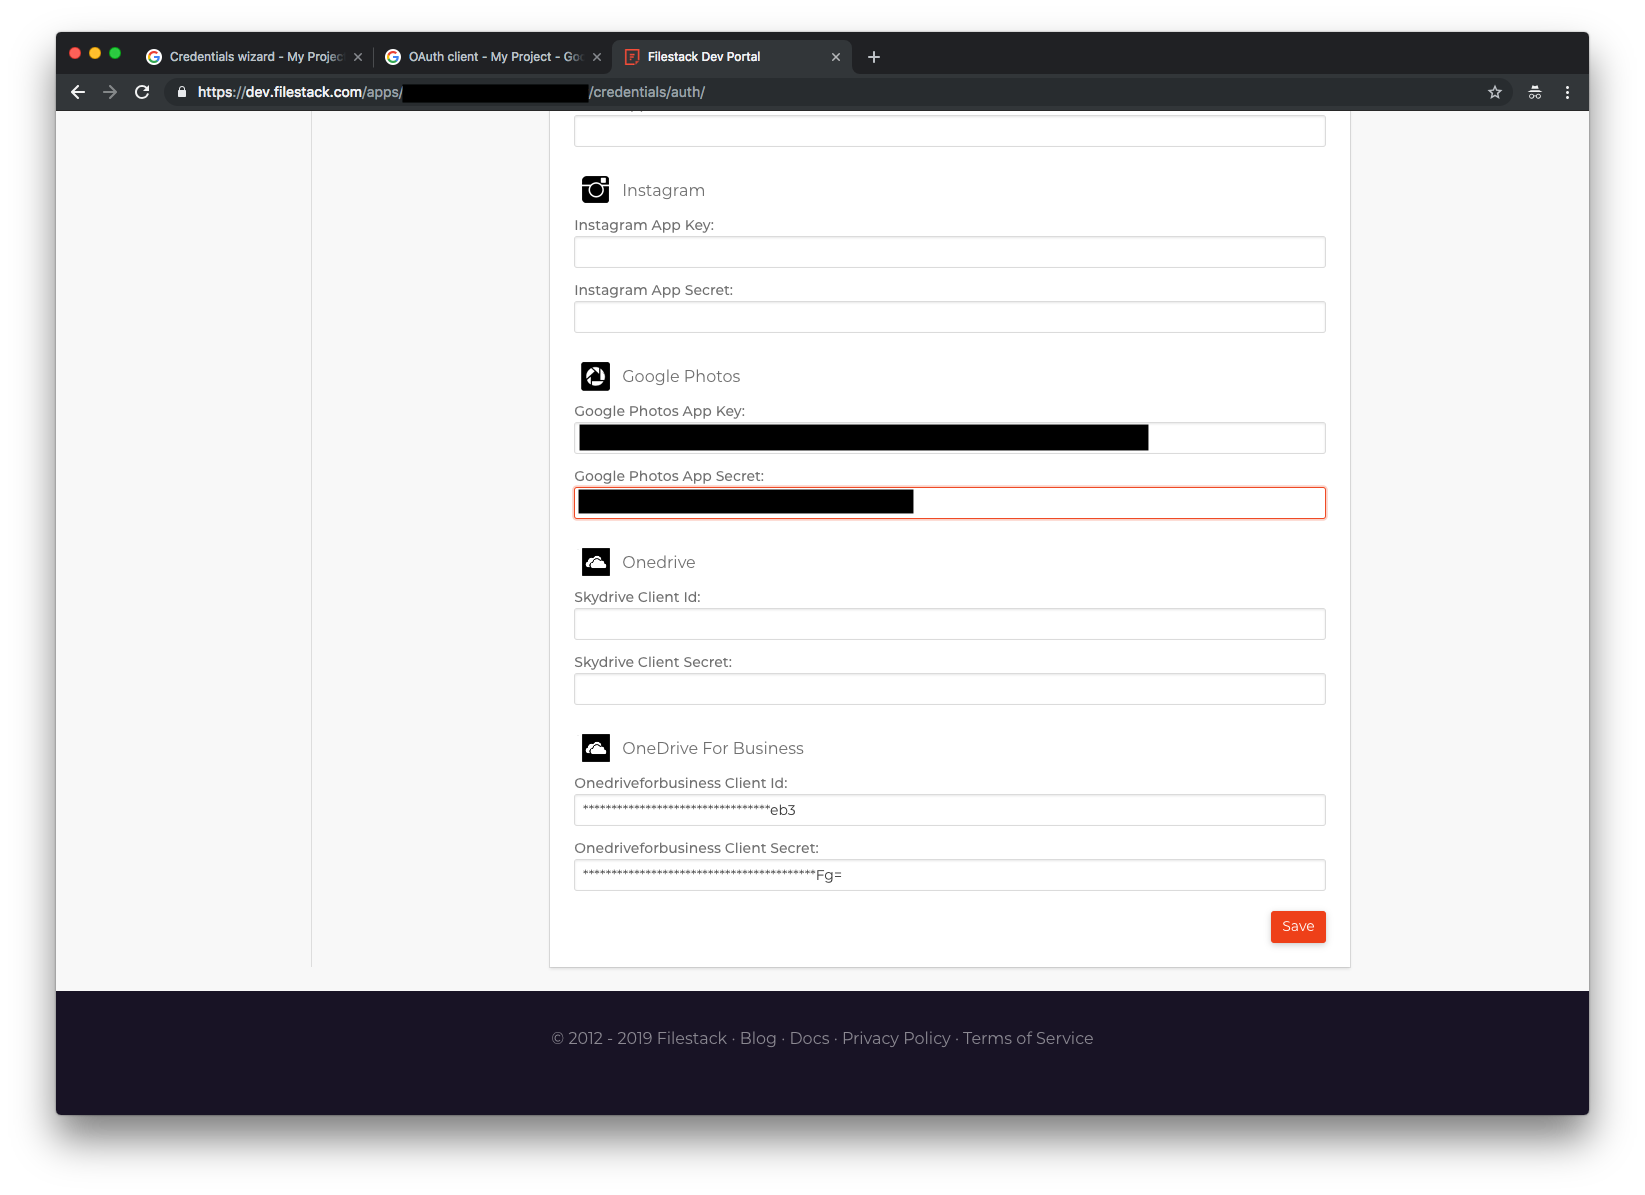
Task: Click the browser forward arrow
Action: point(110,92)
